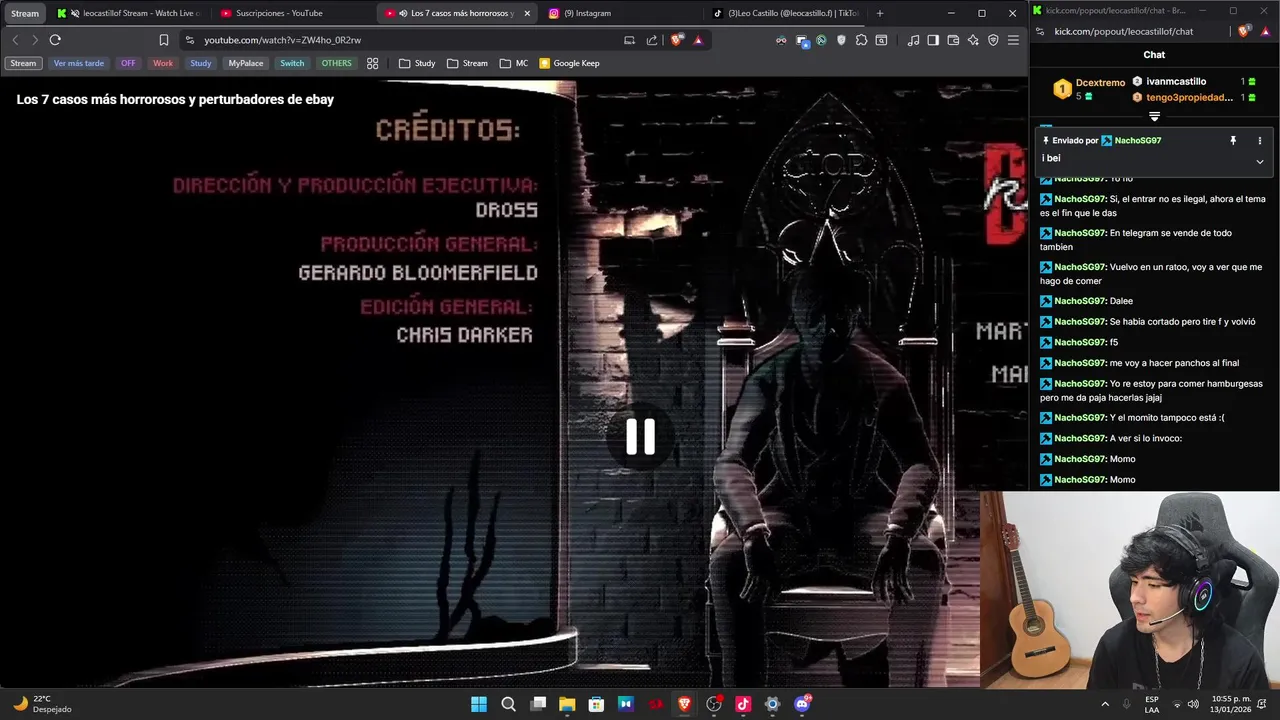
Task: Expand the pinned message chevron
Action: pyautogui.click(x=1259, y=161)
